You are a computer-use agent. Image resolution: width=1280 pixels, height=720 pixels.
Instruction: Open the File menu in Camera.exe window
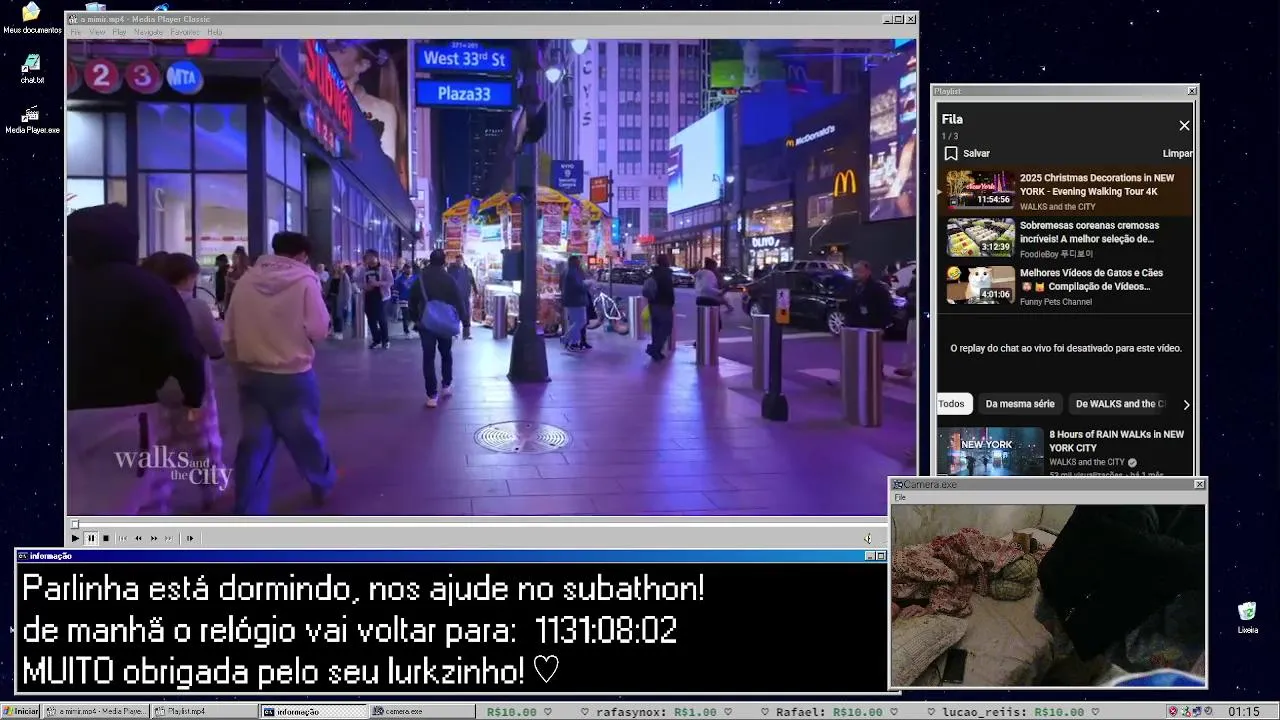click(900, 497)
